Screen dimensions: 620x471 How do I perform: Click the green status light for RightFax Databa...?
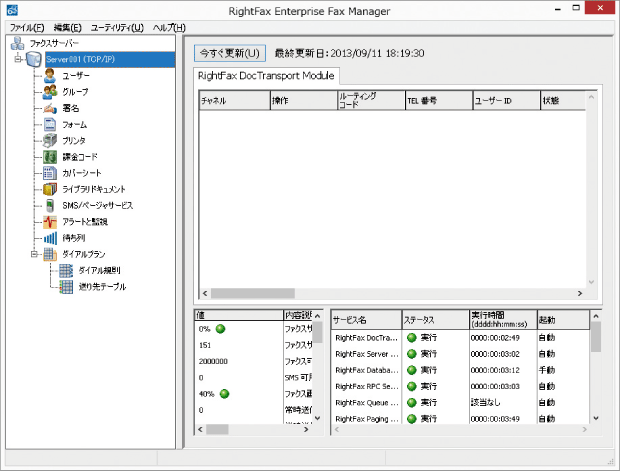tap(412, 370)
